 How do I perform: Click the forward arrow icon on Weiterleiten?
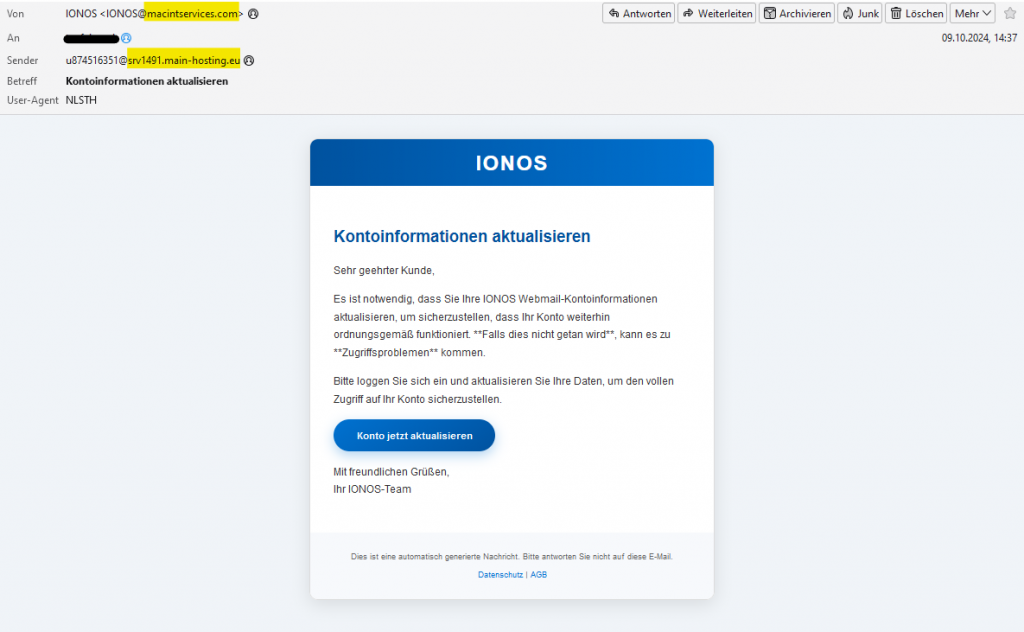(x=688, y=13)
